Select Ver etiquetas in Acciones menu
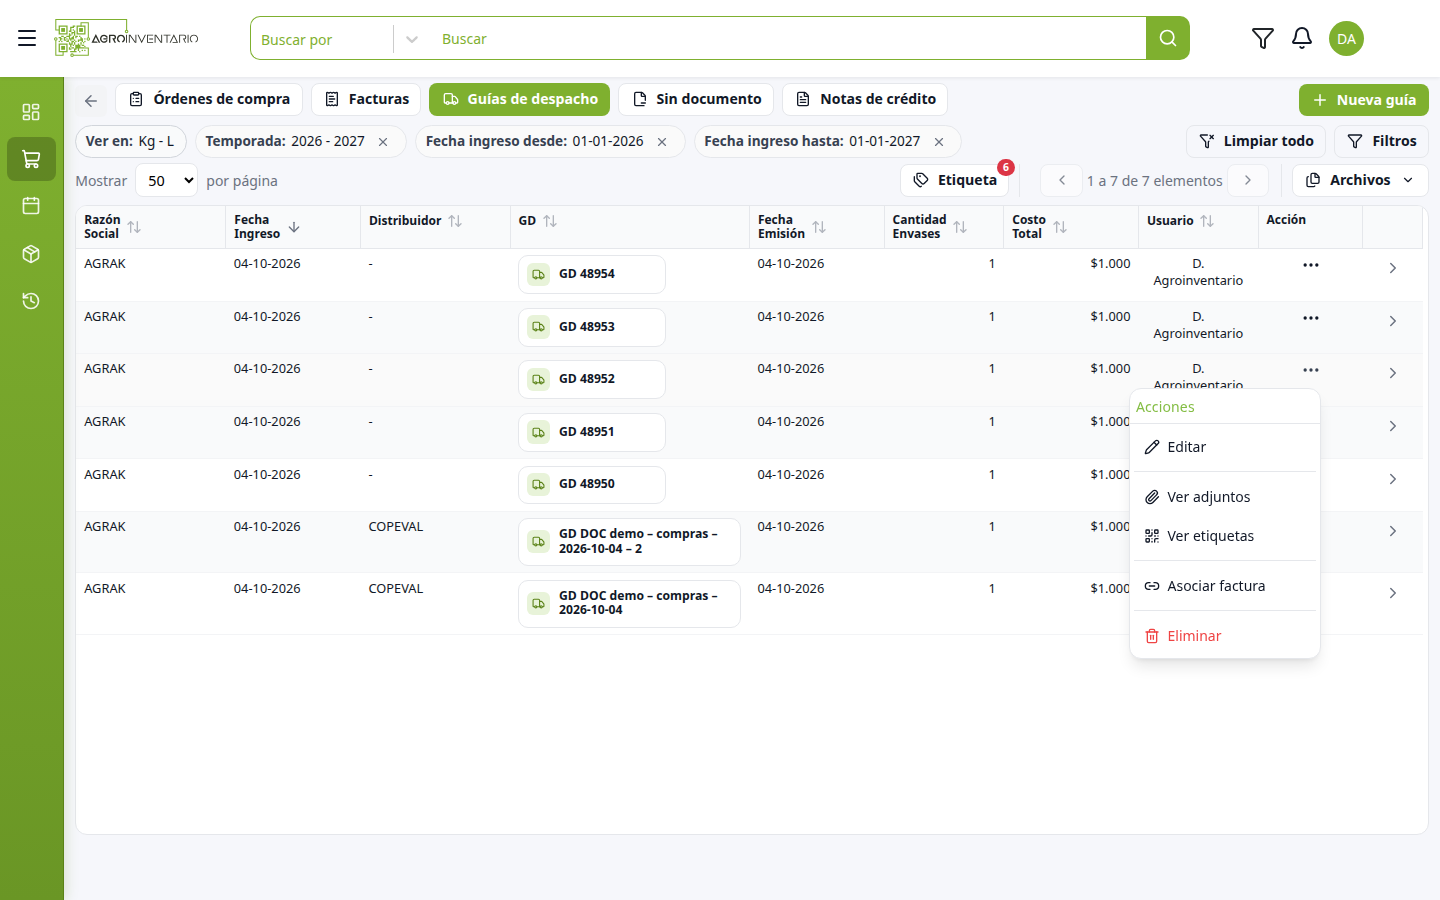The image size is (1440, 900). pyautogui.click(x=1224, y=536)
